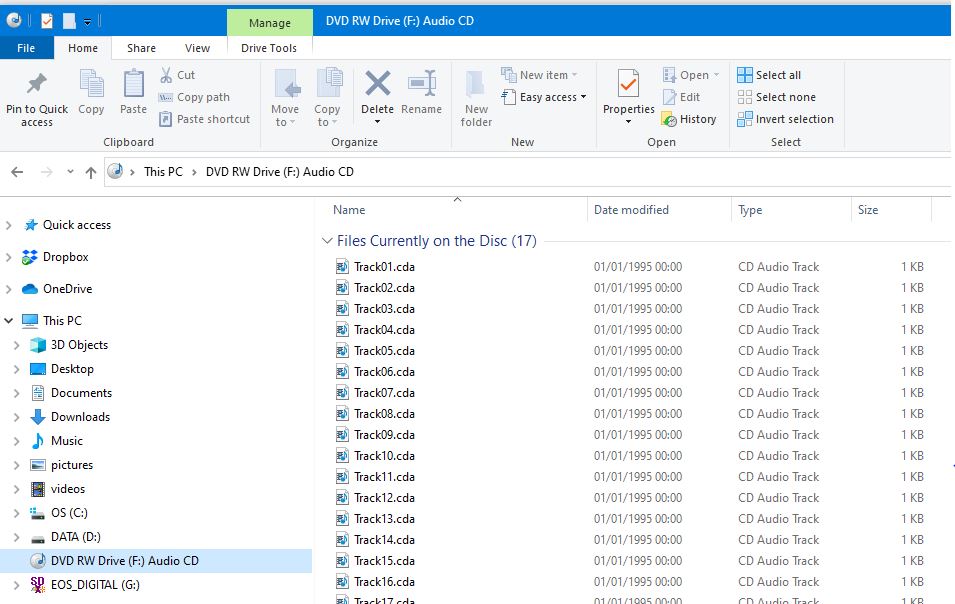The image size is (955, 604).
Task: Select Track05.cda file in the list
Action: (x=384, y=351)
